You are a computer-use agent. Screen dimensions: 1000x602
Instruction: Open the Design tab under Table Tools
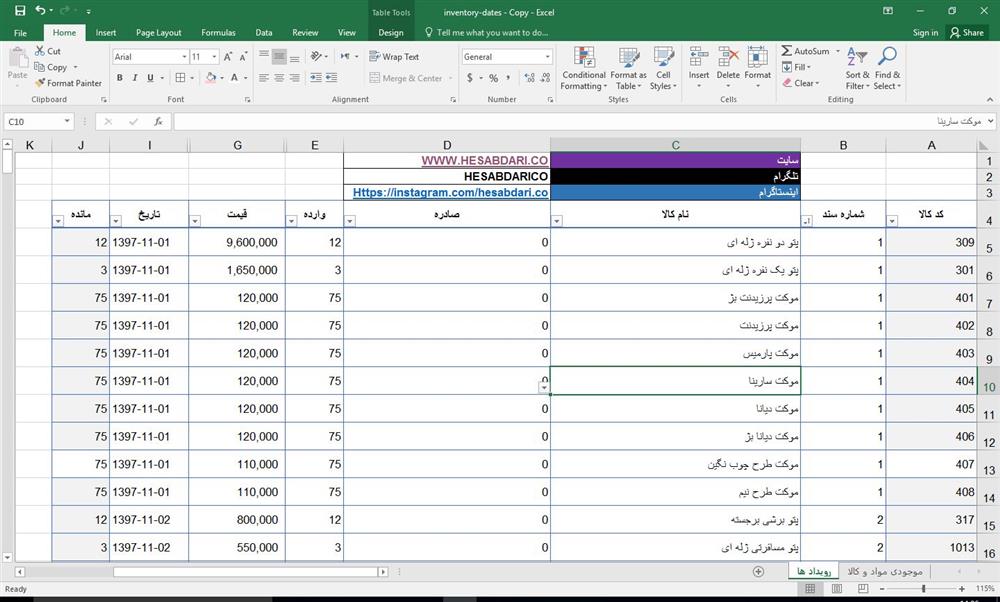[x=390, y=32]
